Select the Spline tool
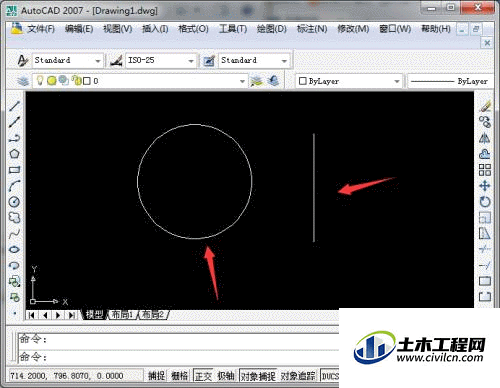 pyautogui.click(x=14, y=234)
